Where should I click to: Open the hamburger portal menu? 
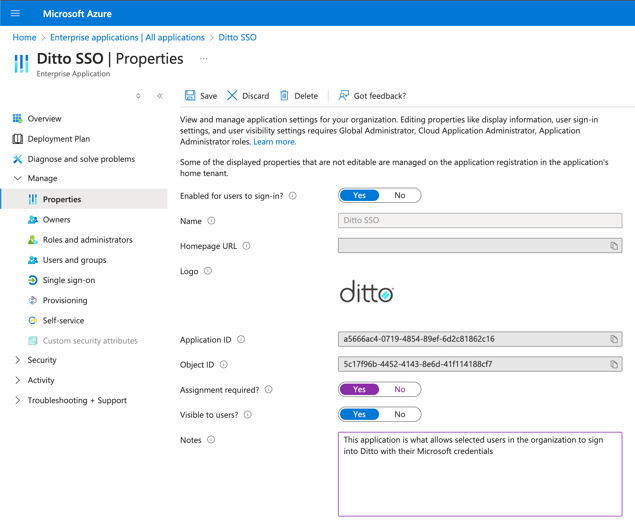click(15, 13)
